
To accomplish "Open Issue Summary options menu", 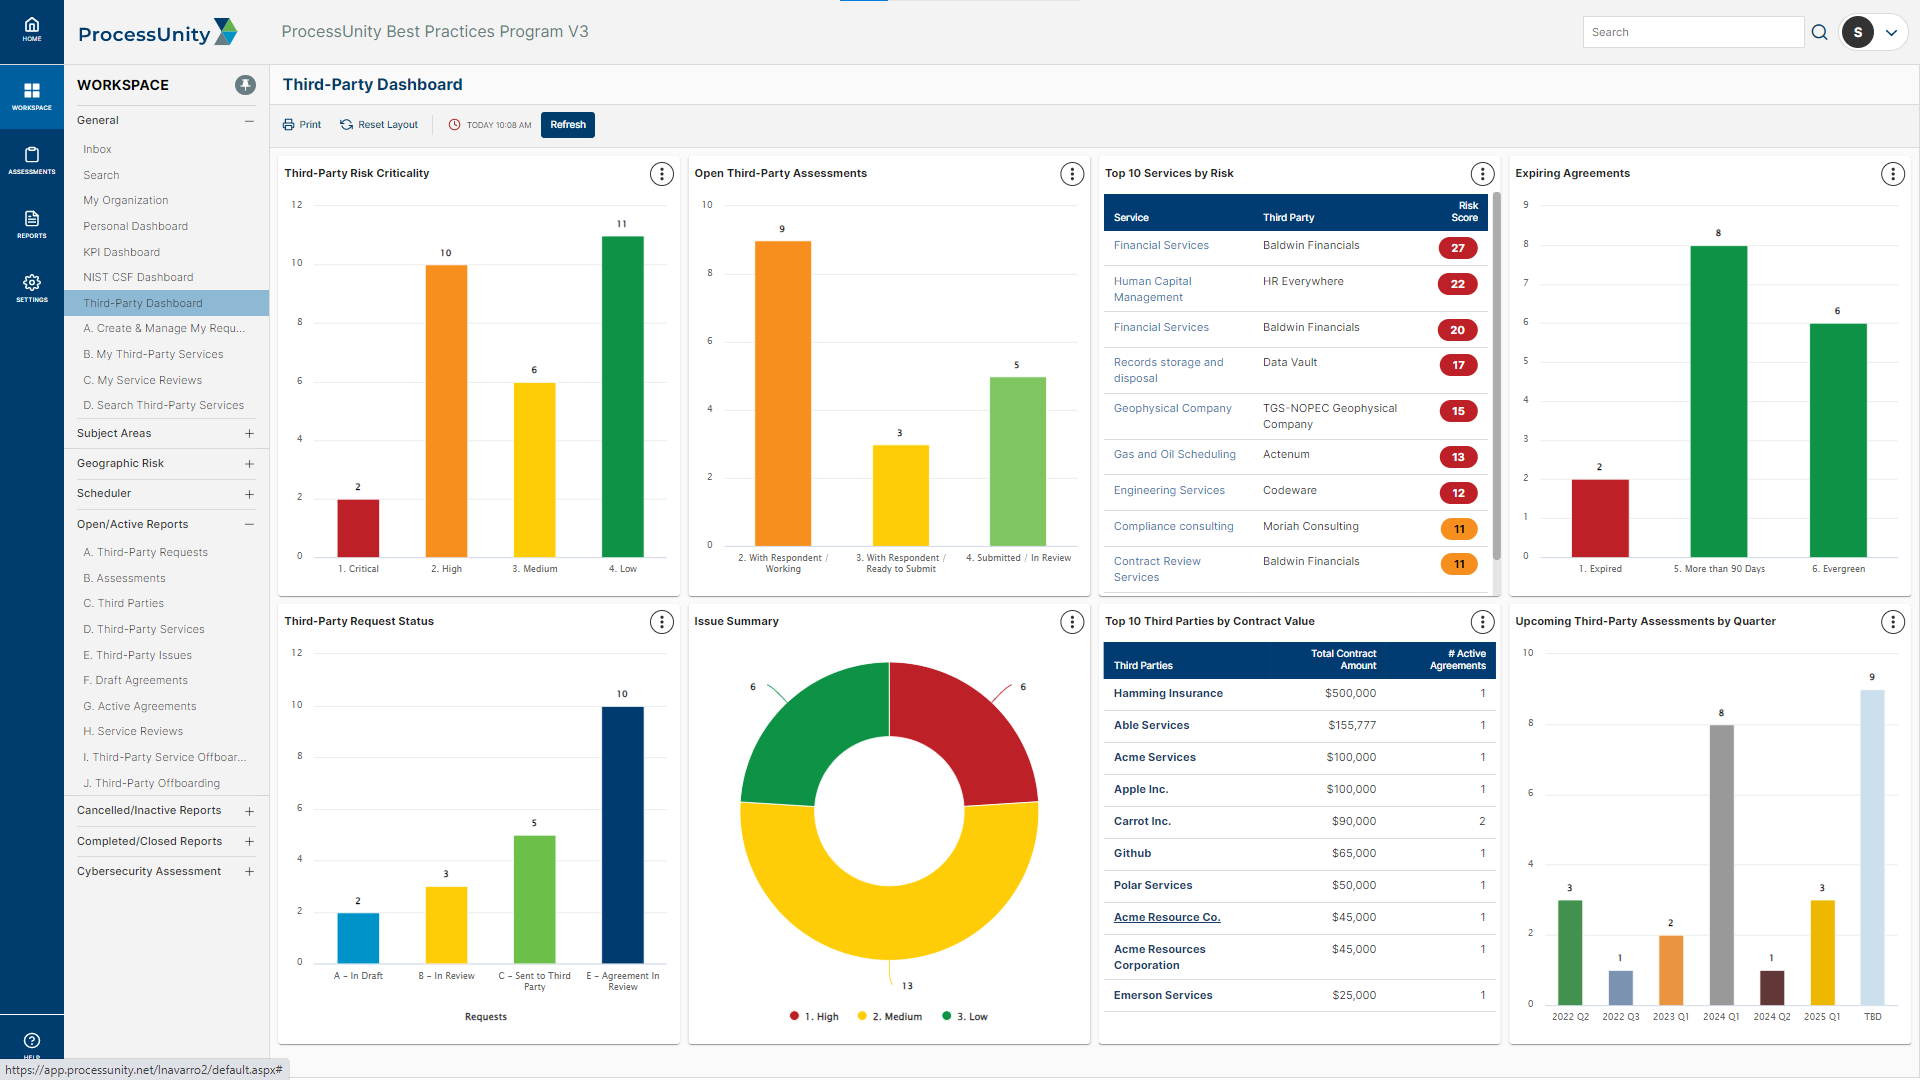I will [x=1072, y=622].
